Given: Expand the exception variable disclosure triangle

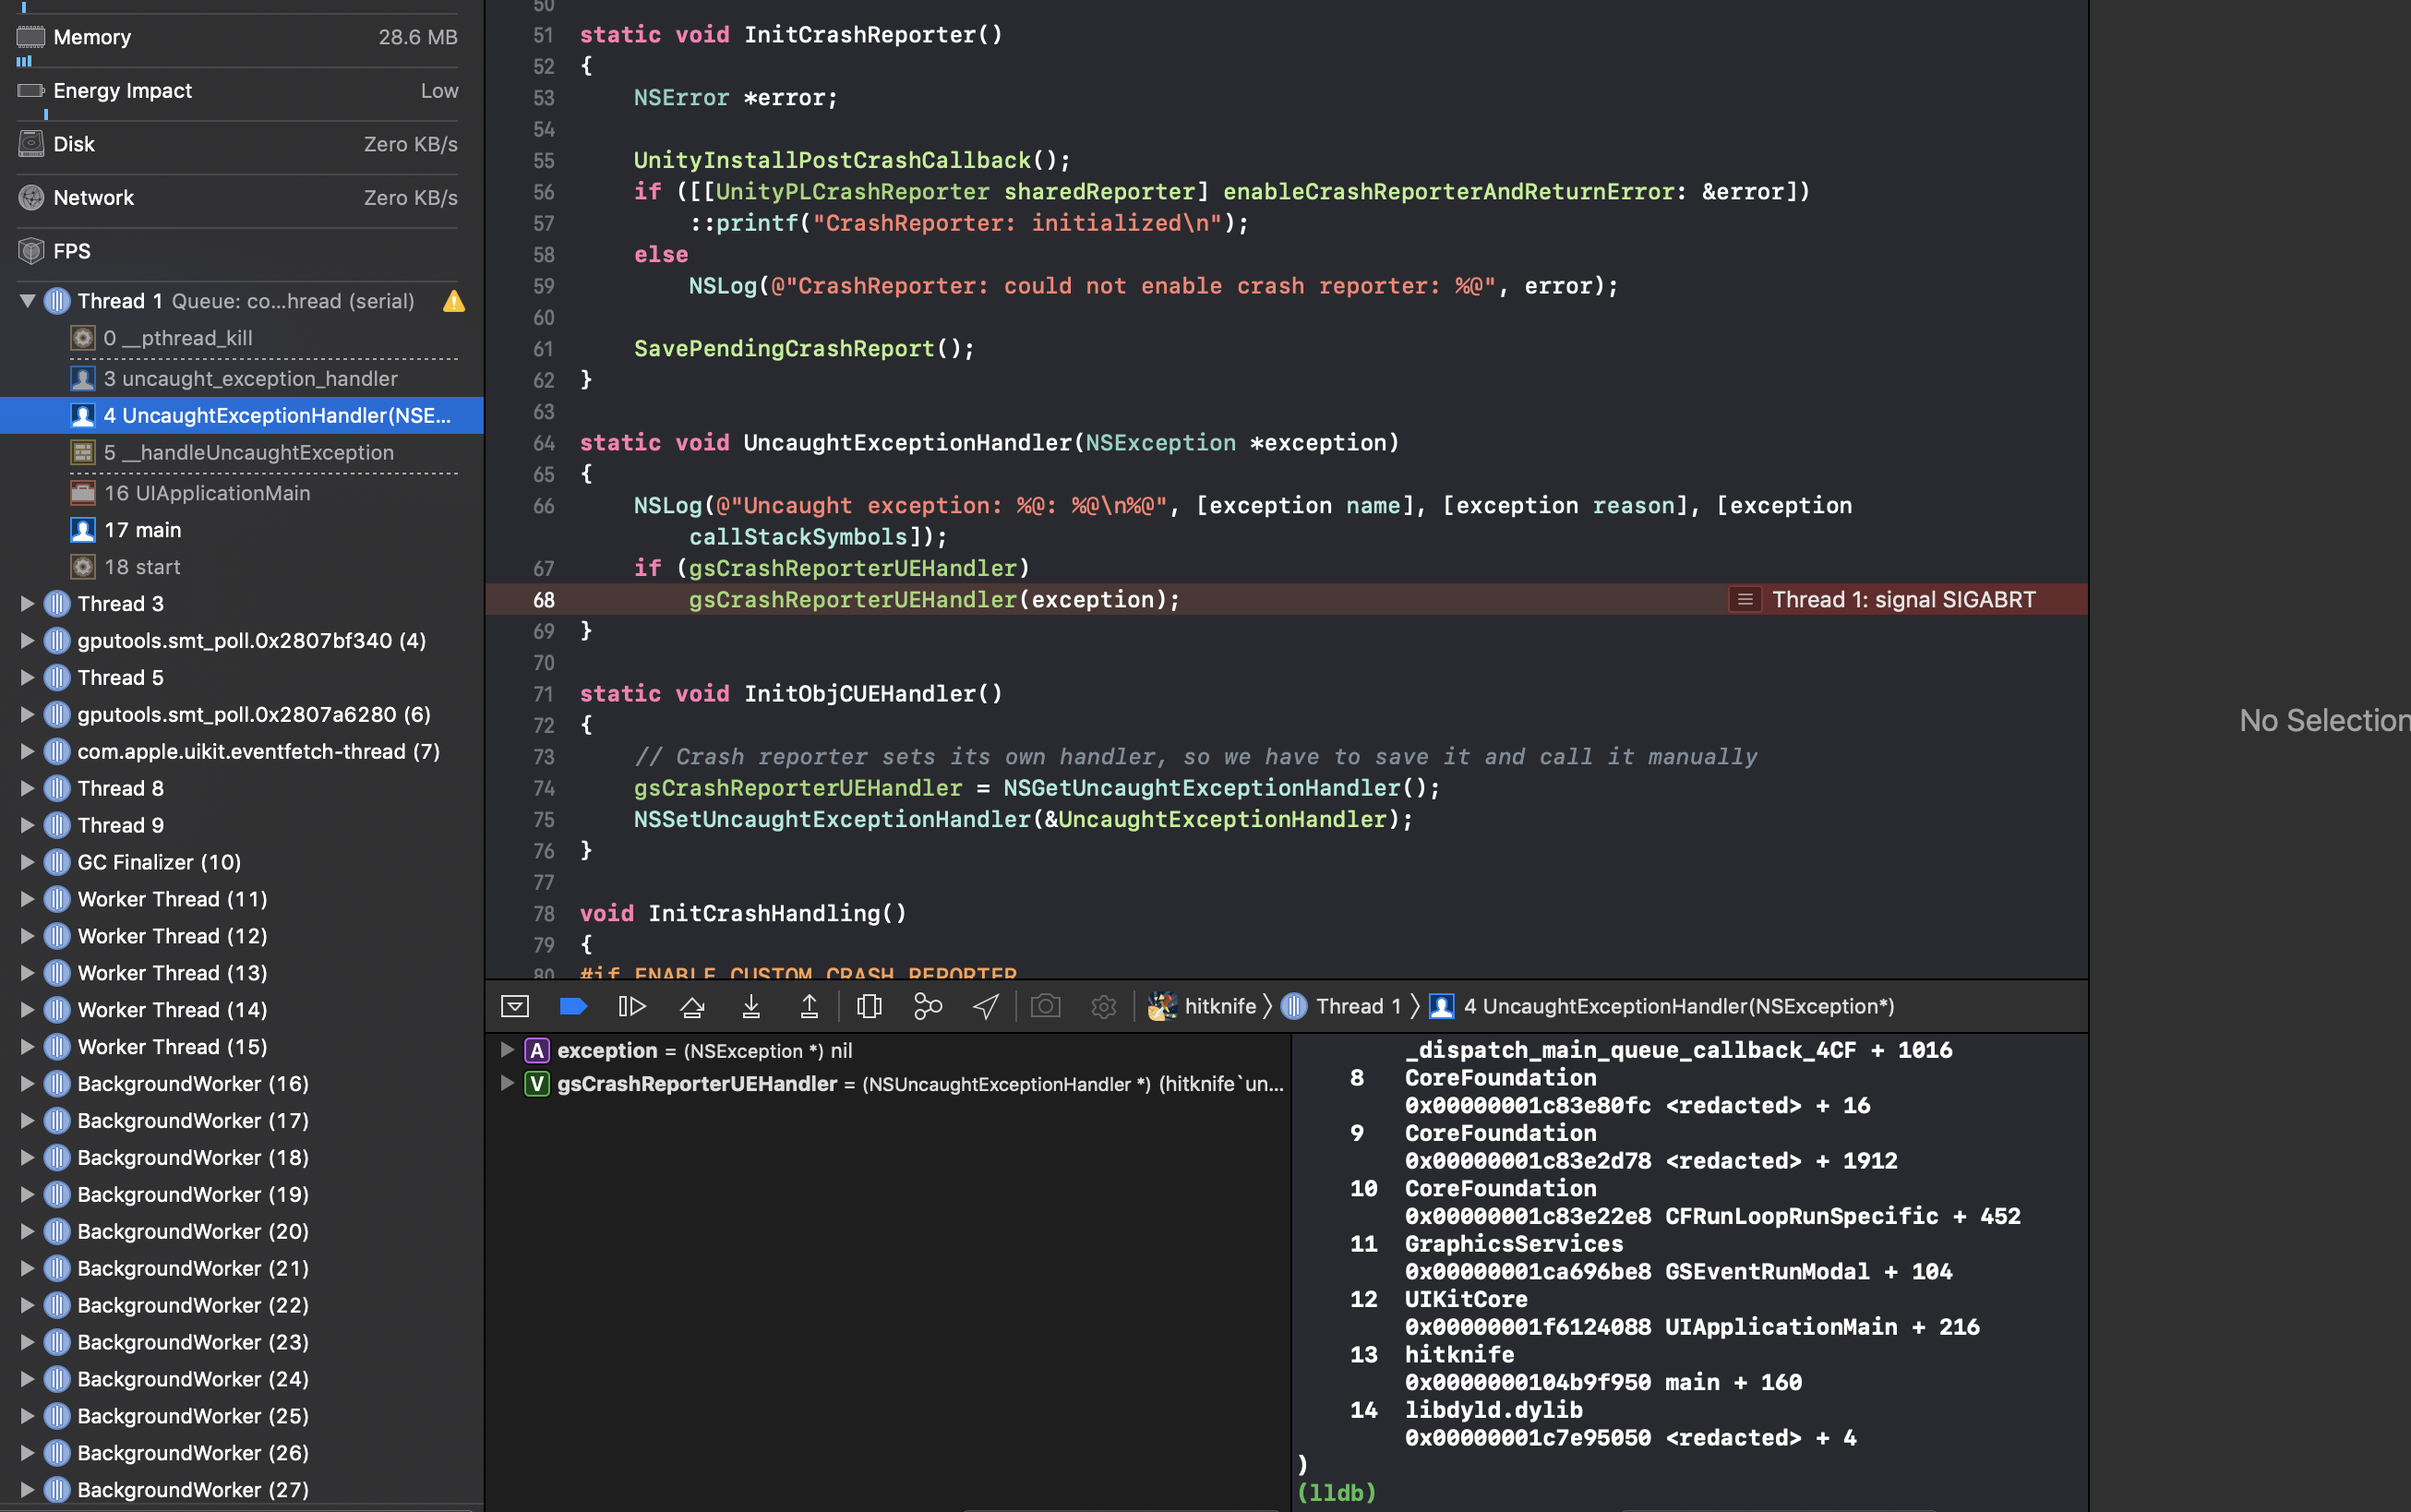Looking at the screenshot, I should (x=507, y=1050).
